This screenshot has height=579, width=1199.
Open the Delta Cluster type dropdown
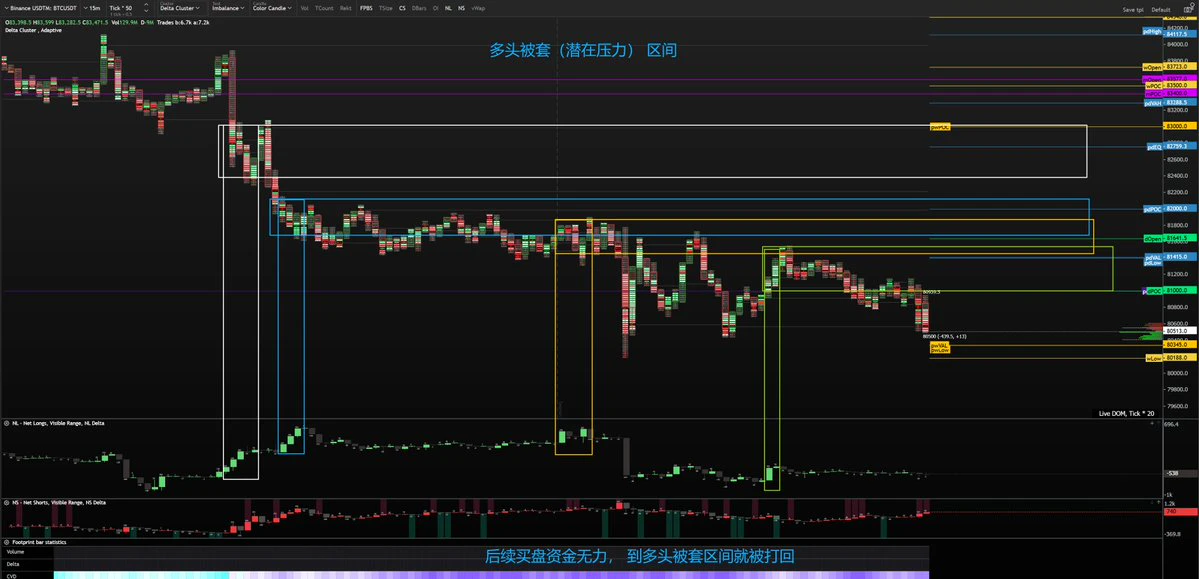[x=180, y=8]
